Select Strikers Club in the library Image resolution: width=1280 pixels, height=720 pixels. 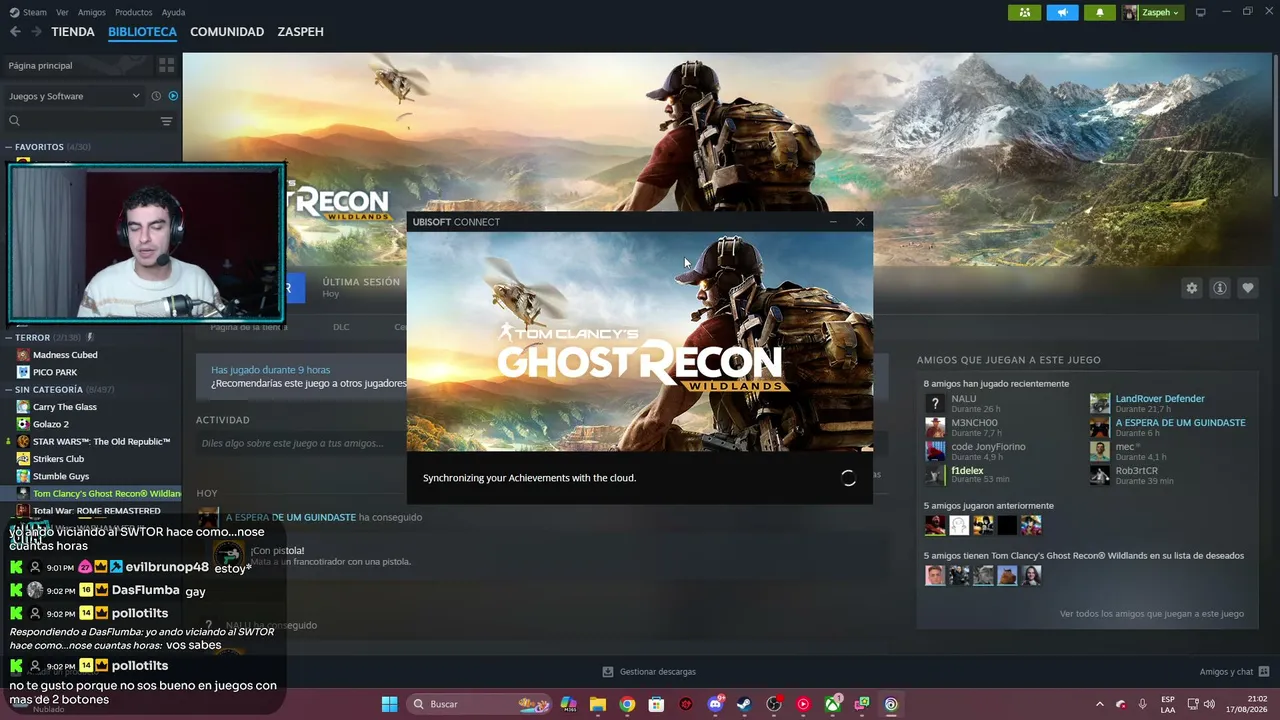click(x=58, y=459)
